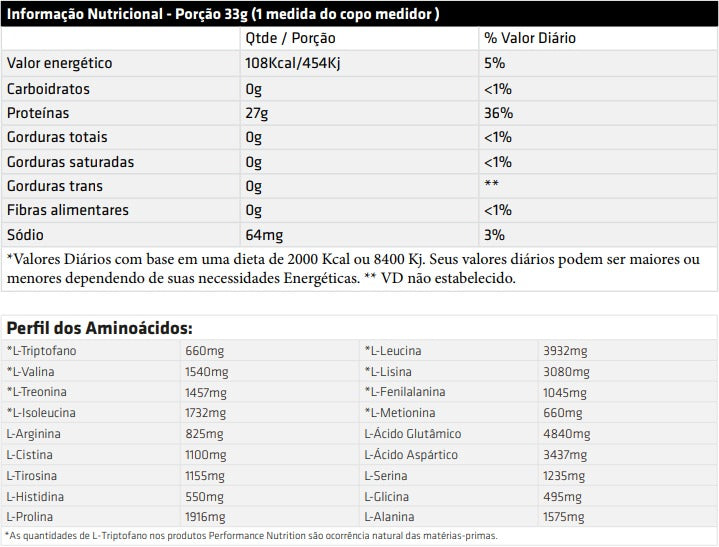This screenshot has width=719, height=547.
Task: Select the L-Ácido Glutâmico label
Action: tap(413, 434)
